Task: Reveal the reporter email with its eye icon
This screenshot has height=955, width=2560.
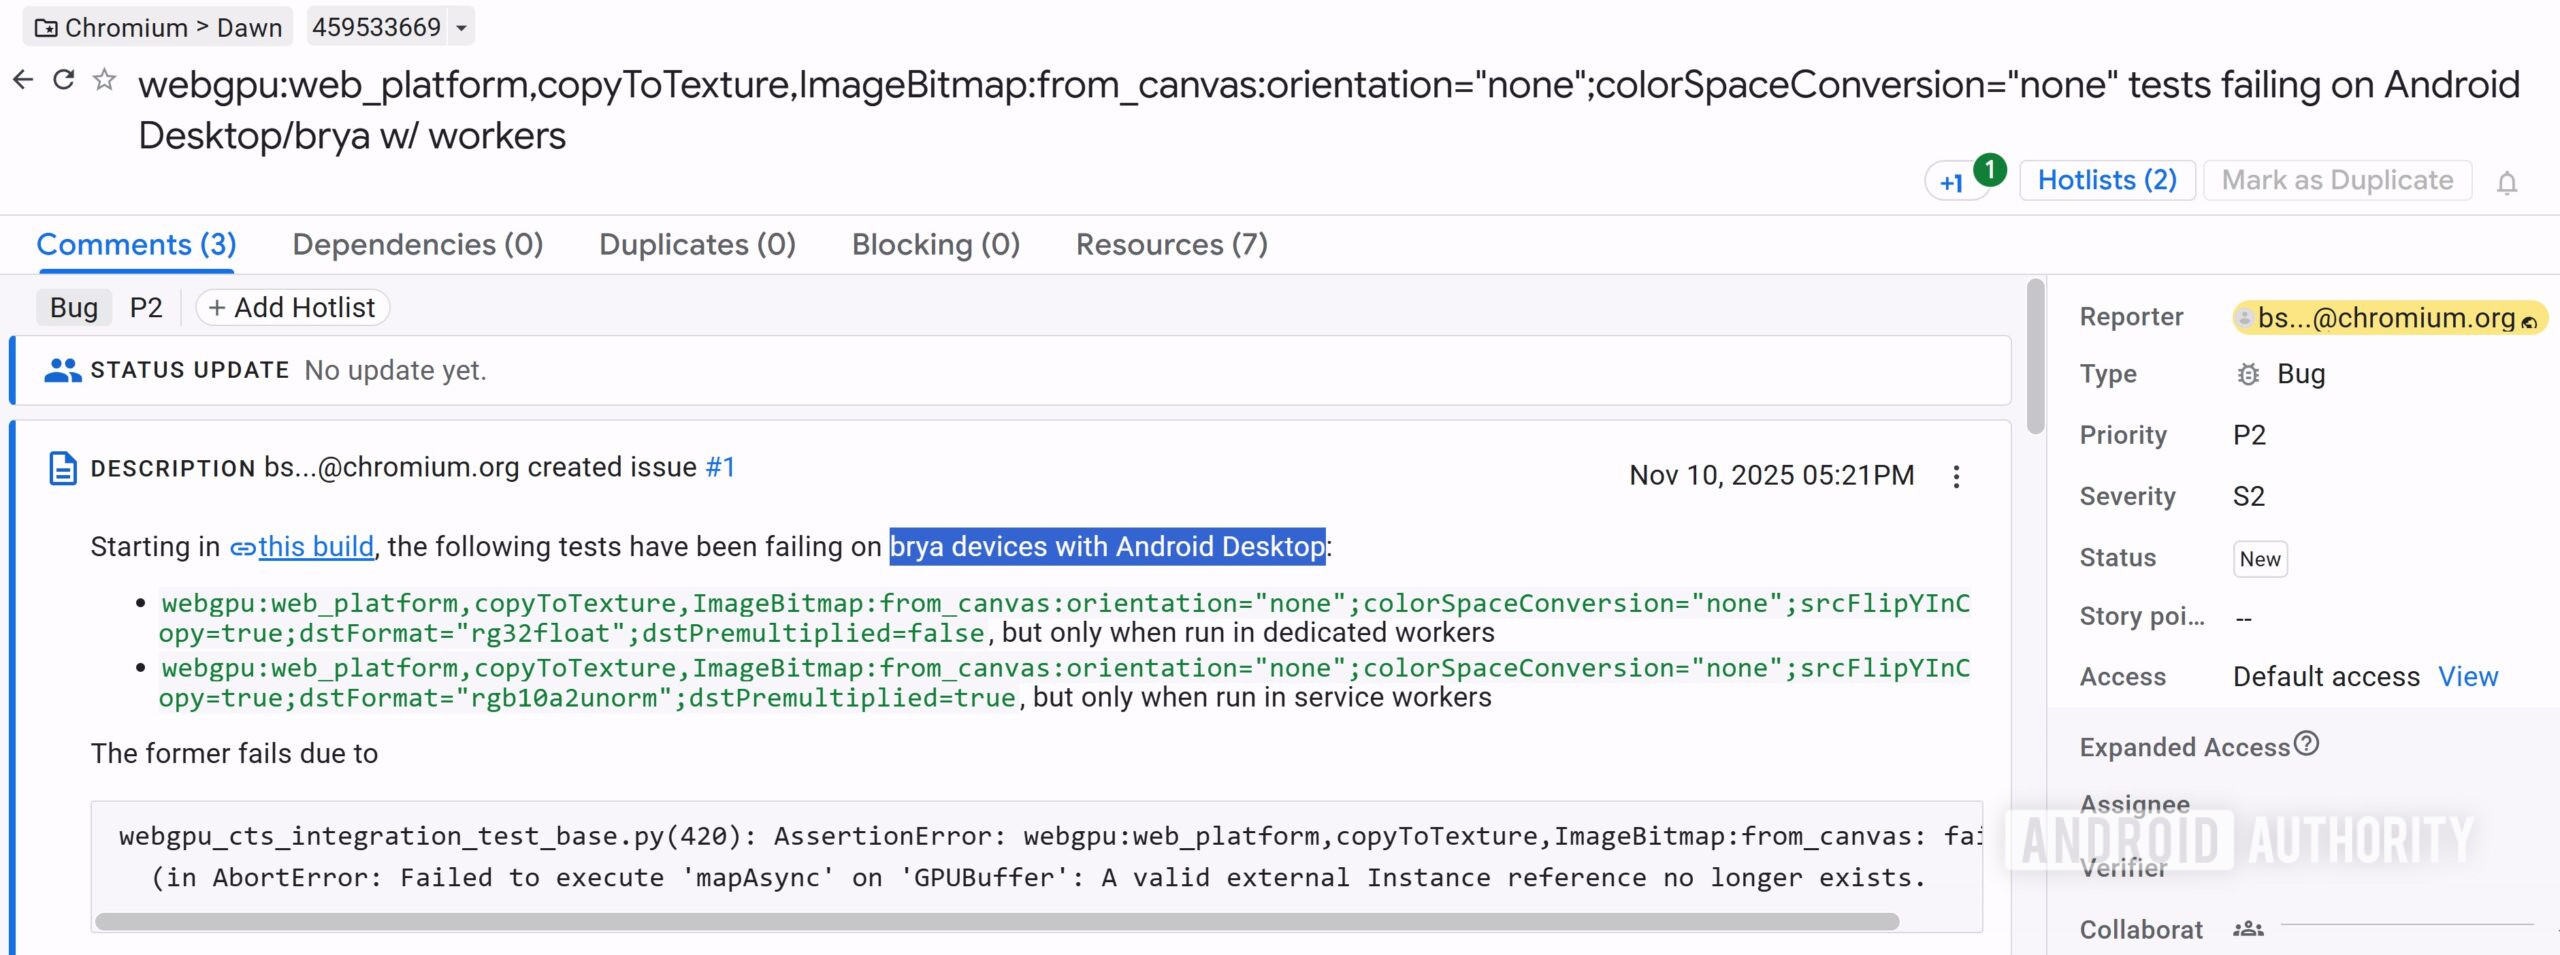Action: [2531, 320]
